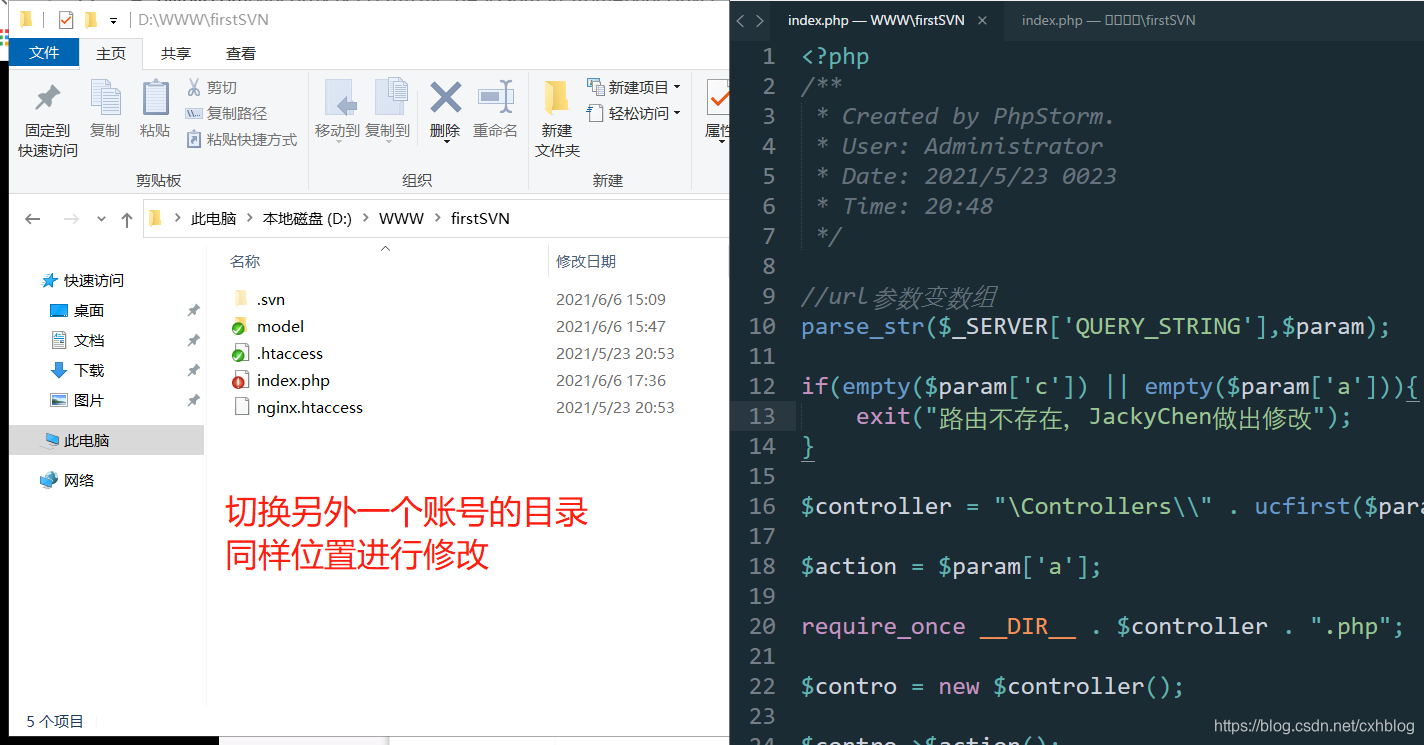Select Quick Access (快速访问) in navigation pane

click(94, 280)
